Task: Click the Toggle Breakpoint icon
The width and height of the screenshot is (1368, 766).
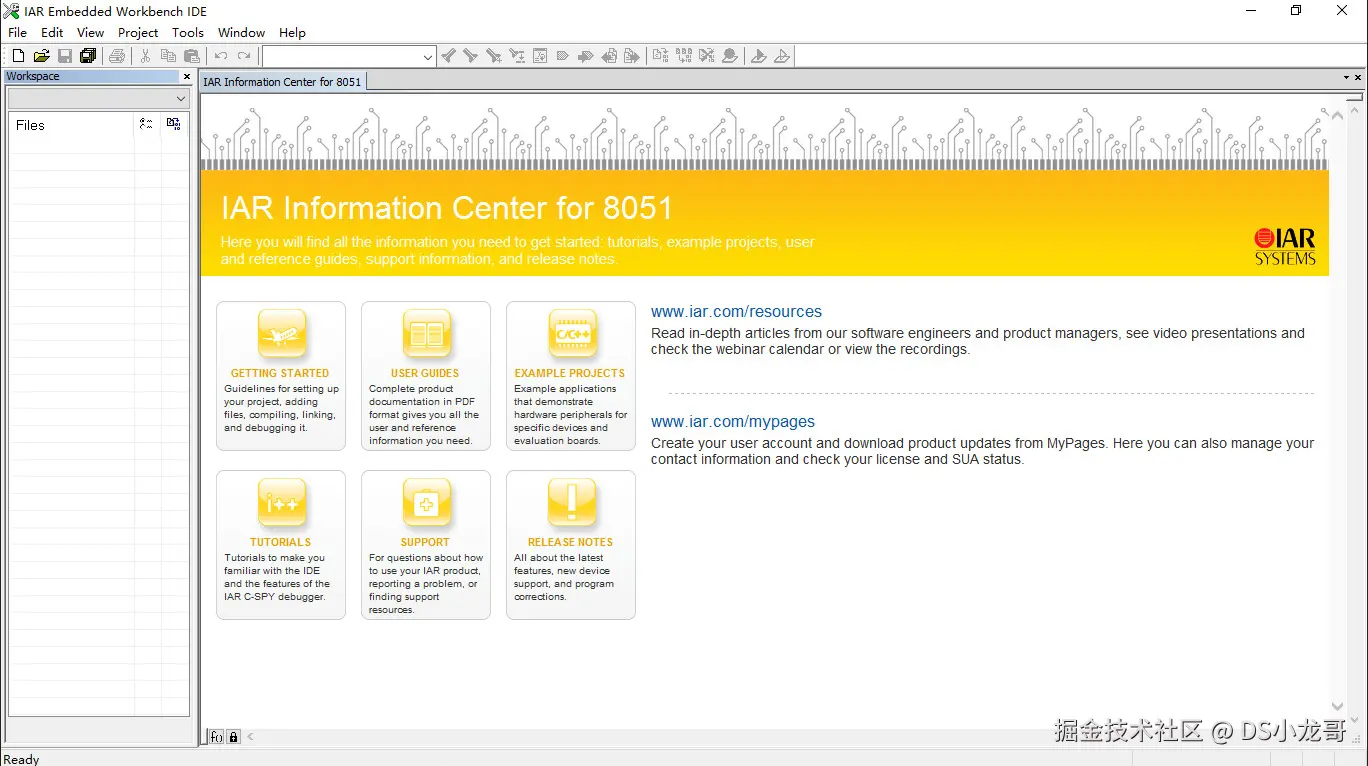Action: pos(730,56)
